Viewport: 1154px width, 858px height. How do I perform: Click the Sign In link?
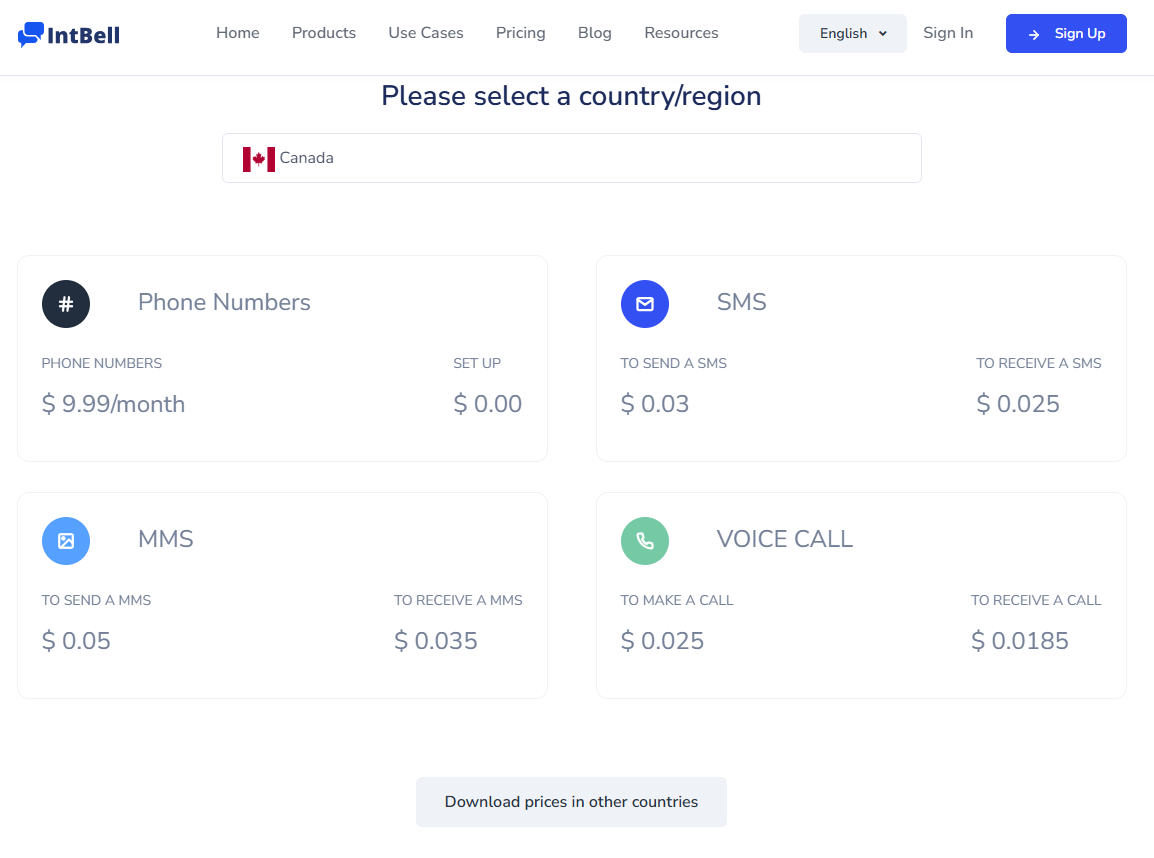pyautogui.click(x=948, y=33)
